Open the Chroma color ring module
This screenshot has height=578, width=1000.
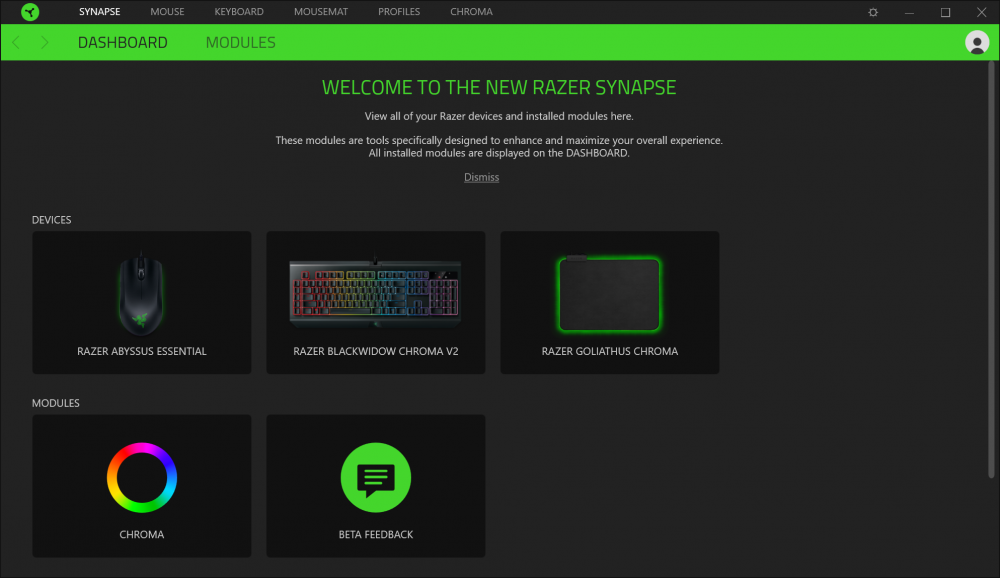click(x=142, y=477)
